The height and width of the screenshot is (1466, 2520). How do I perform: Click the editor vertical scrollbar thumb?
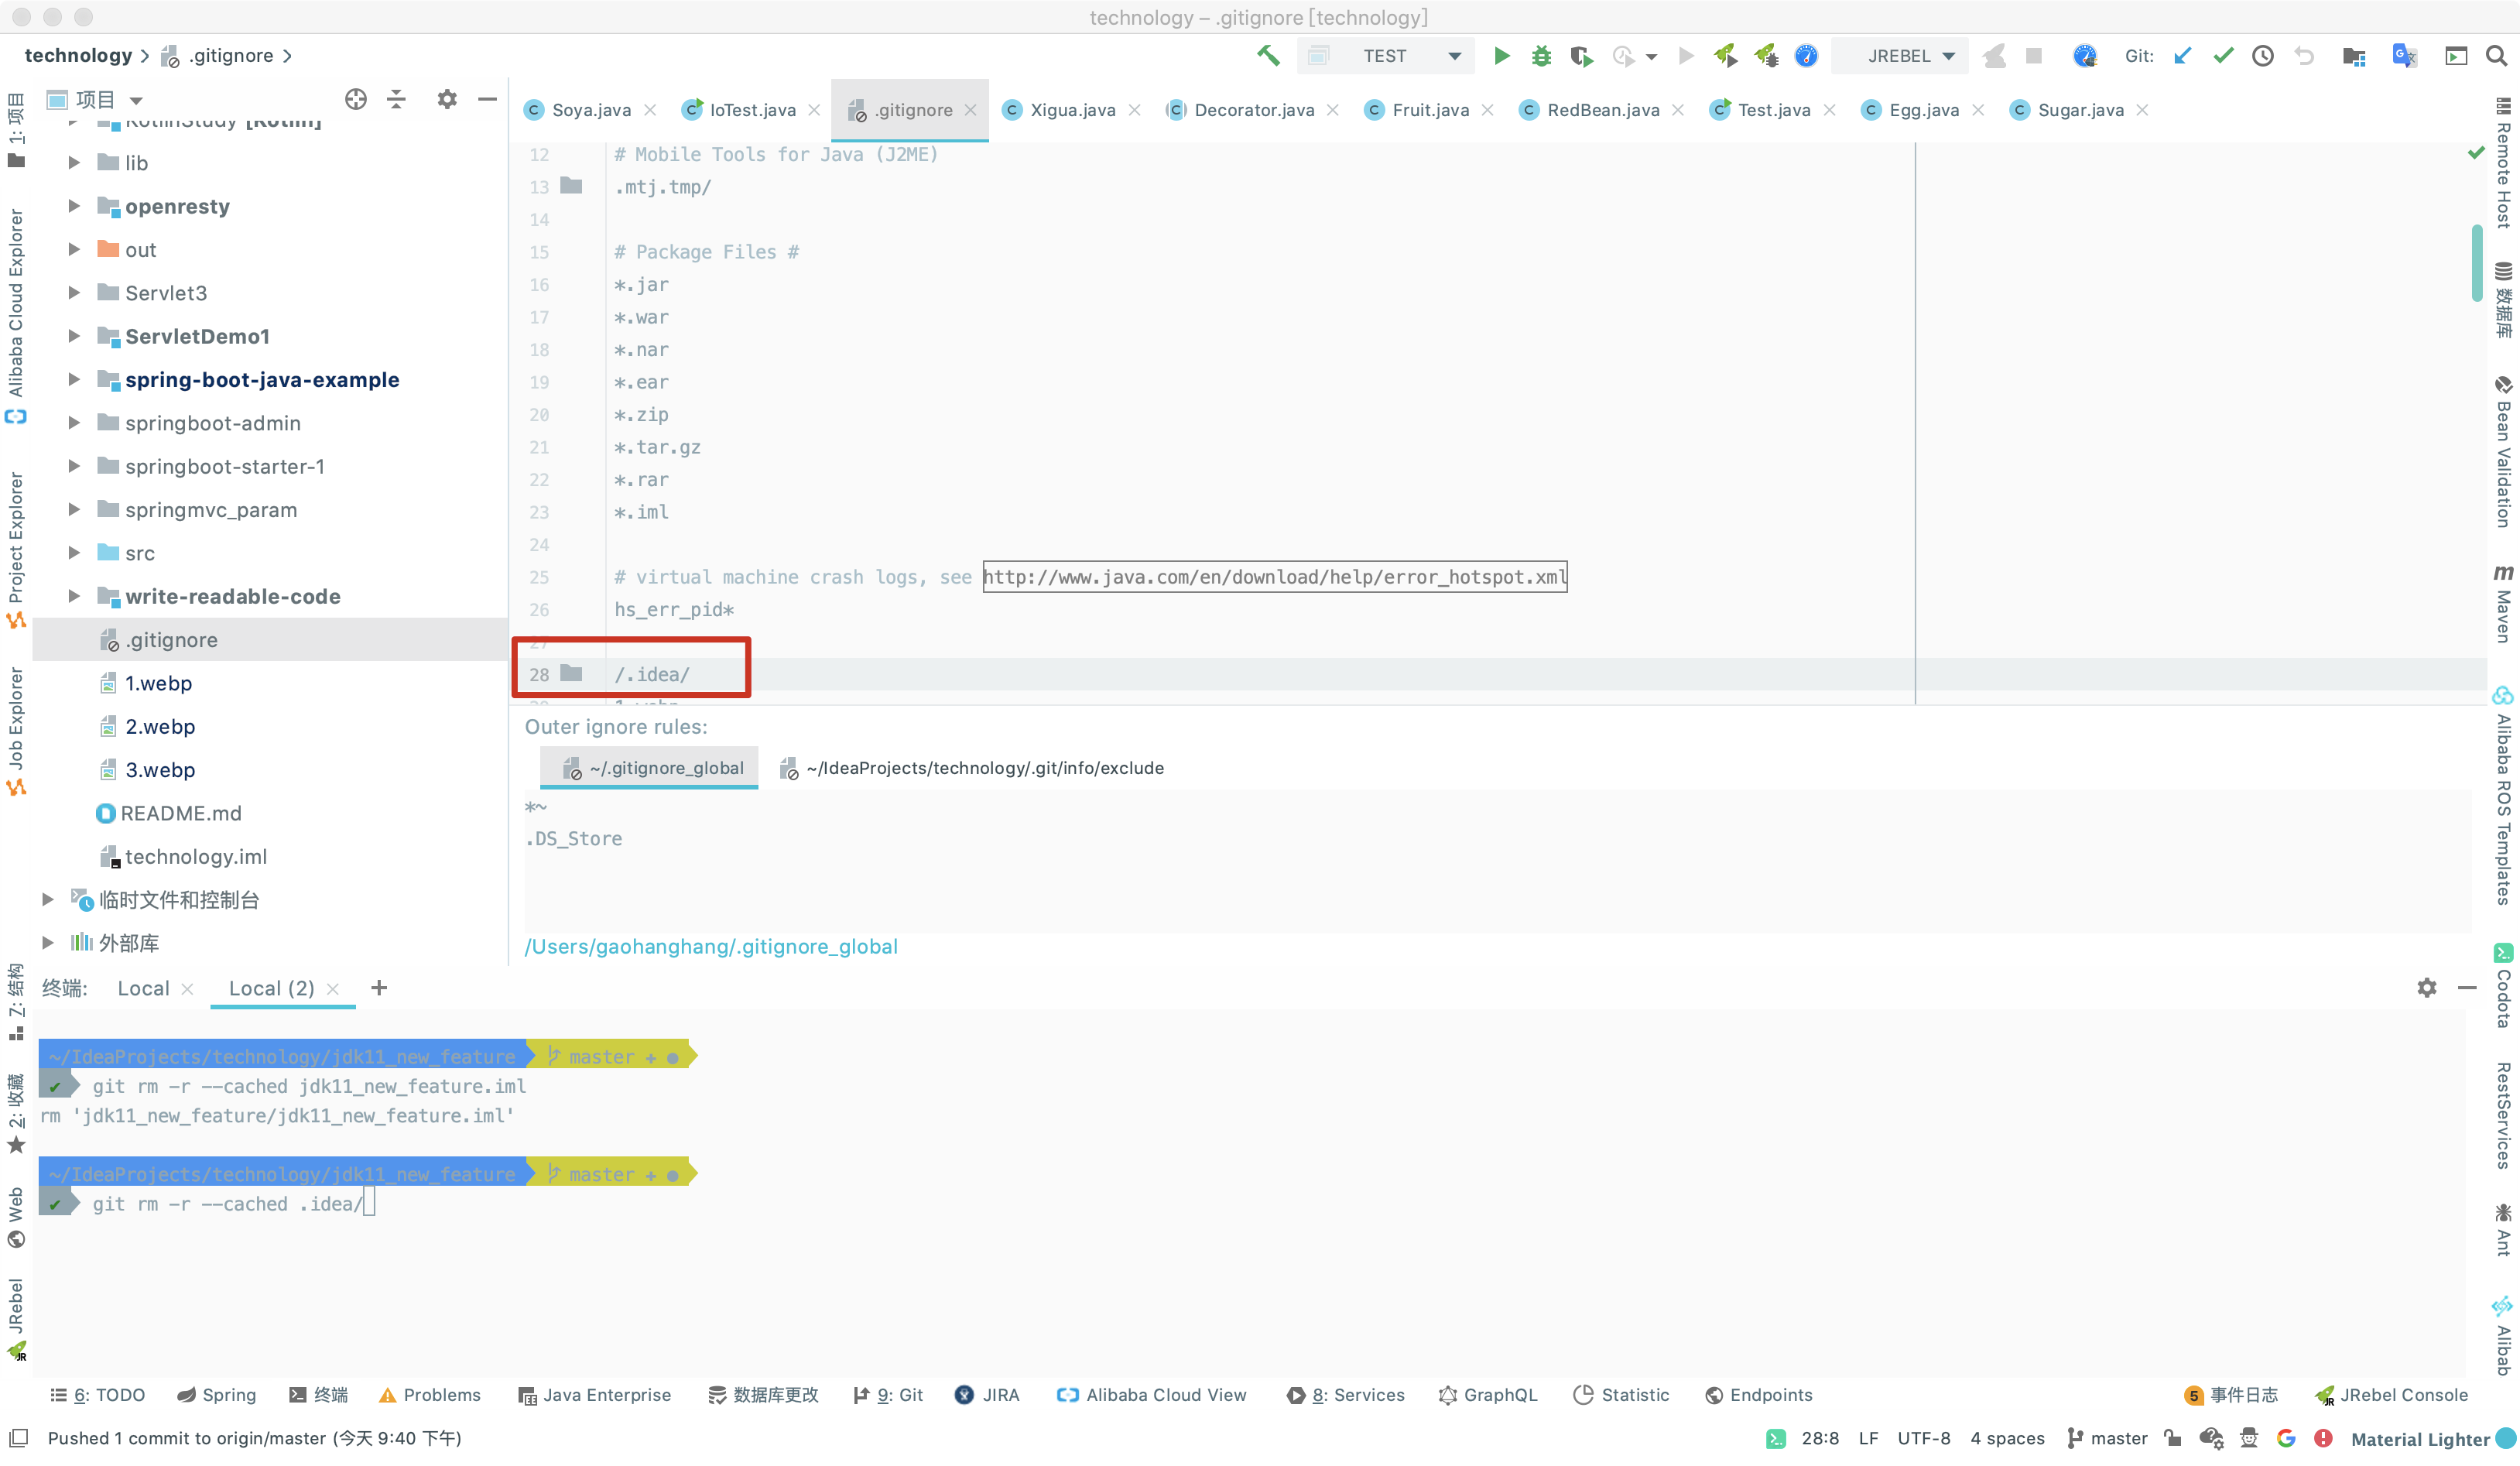click(x=2476, y=262)
